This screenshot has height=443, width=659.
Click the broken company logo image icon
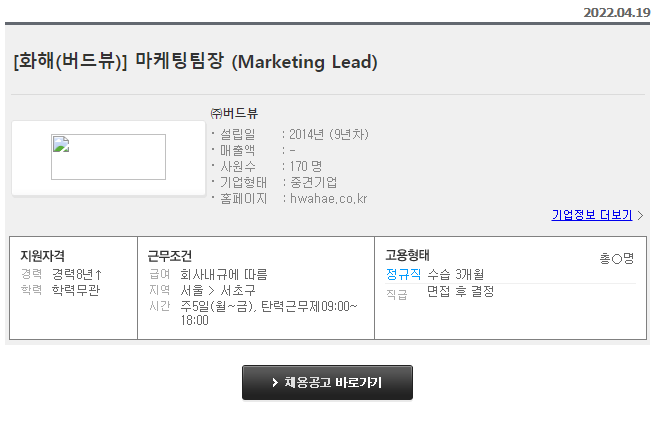(61, 144)
